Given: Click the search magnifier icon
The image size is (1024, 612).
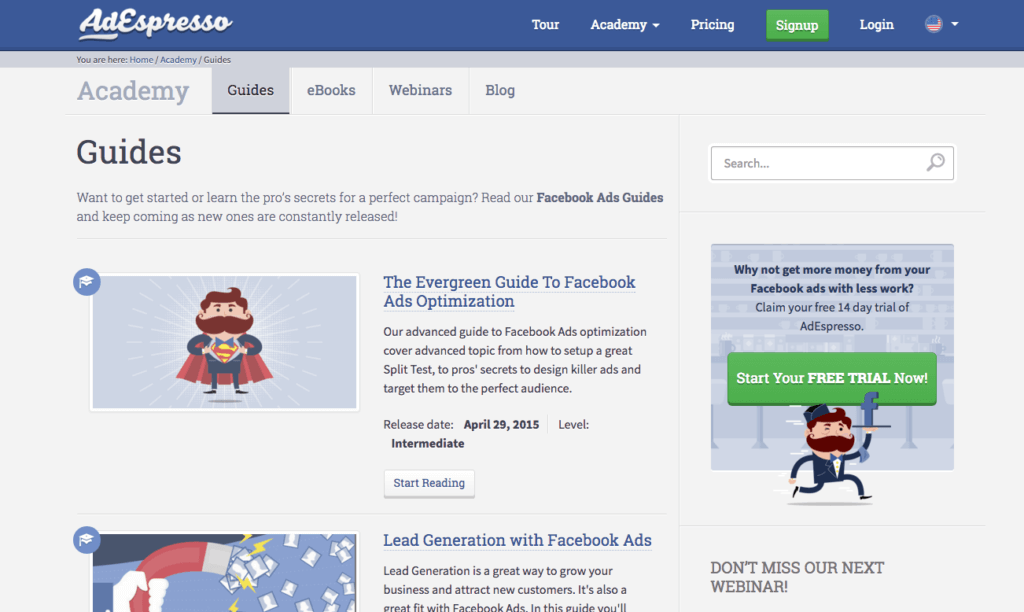Looking at the screenshot, I should pyautogui.click(x=935, y=162).
